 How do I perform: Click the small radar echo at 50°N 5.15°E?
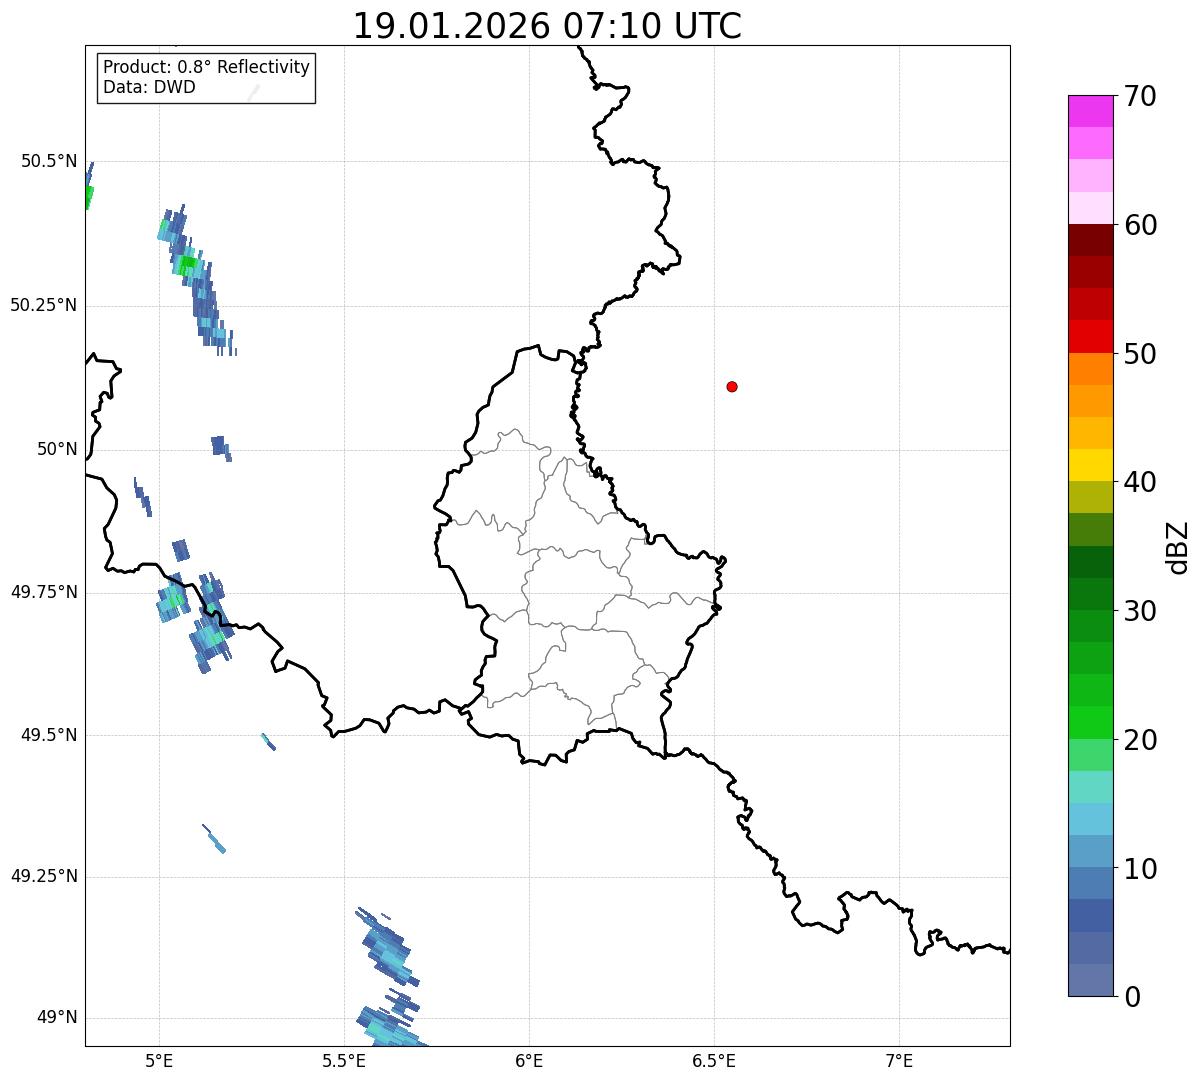221,447
